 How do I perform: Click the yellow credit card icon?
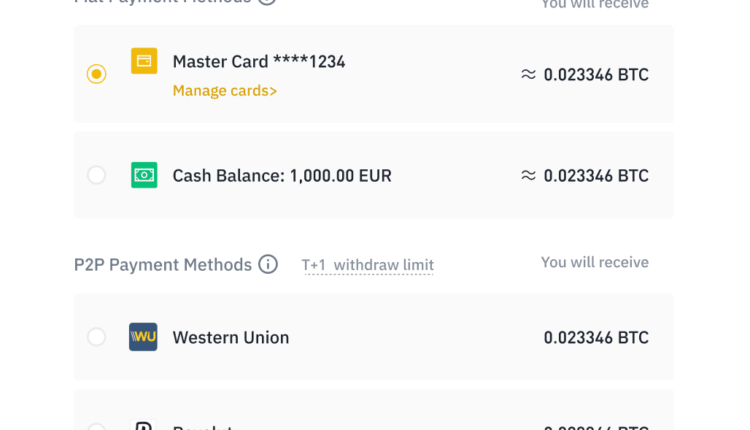(144, 61)
